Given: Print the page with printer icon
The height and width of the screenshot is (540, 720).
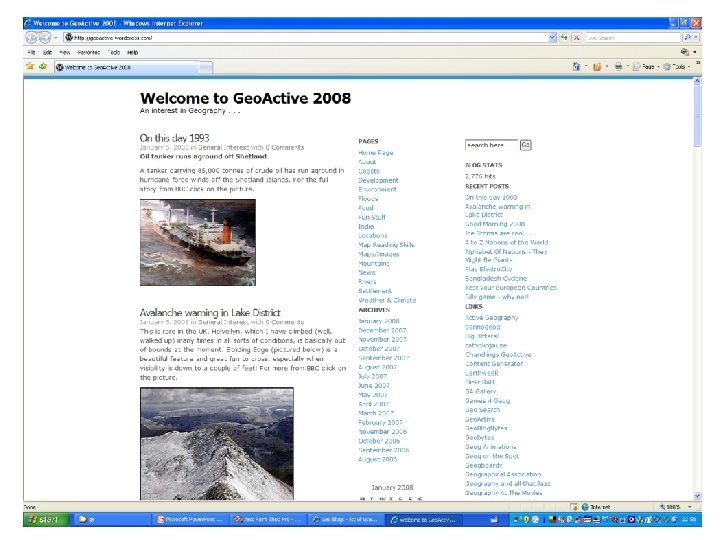Looking at the screenshot, I should pyautogui.click(x=619, y=67).
